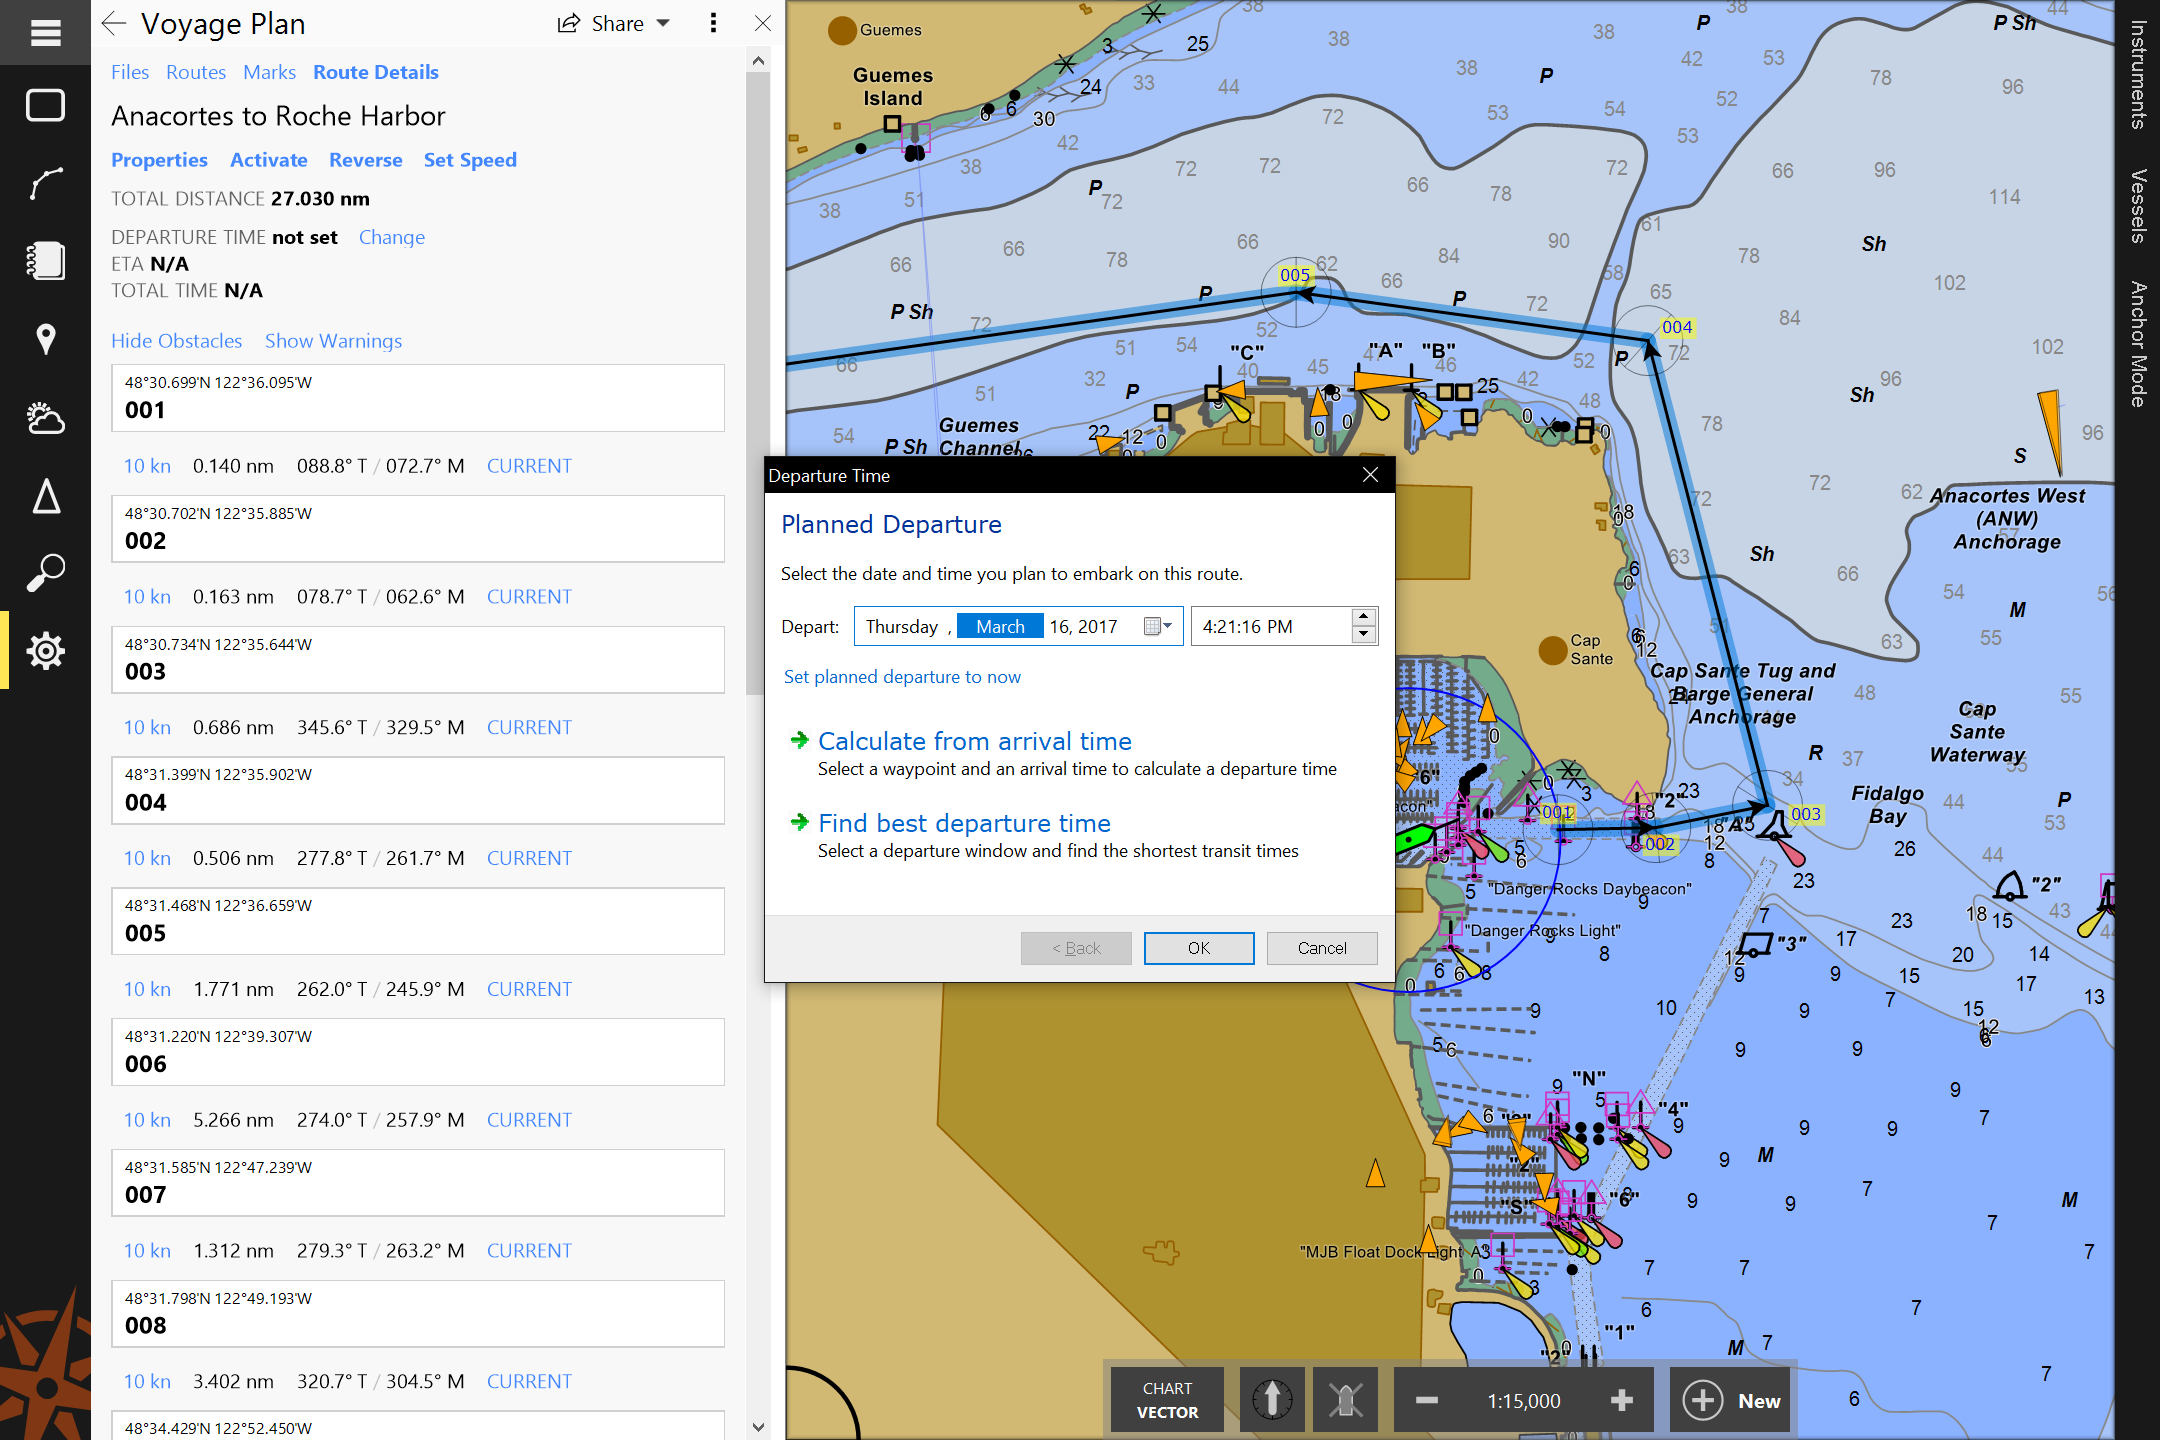The image size is (2160, 1440).
Task: Click 'Calculate from arrival time' option
Action: (974, 739)
